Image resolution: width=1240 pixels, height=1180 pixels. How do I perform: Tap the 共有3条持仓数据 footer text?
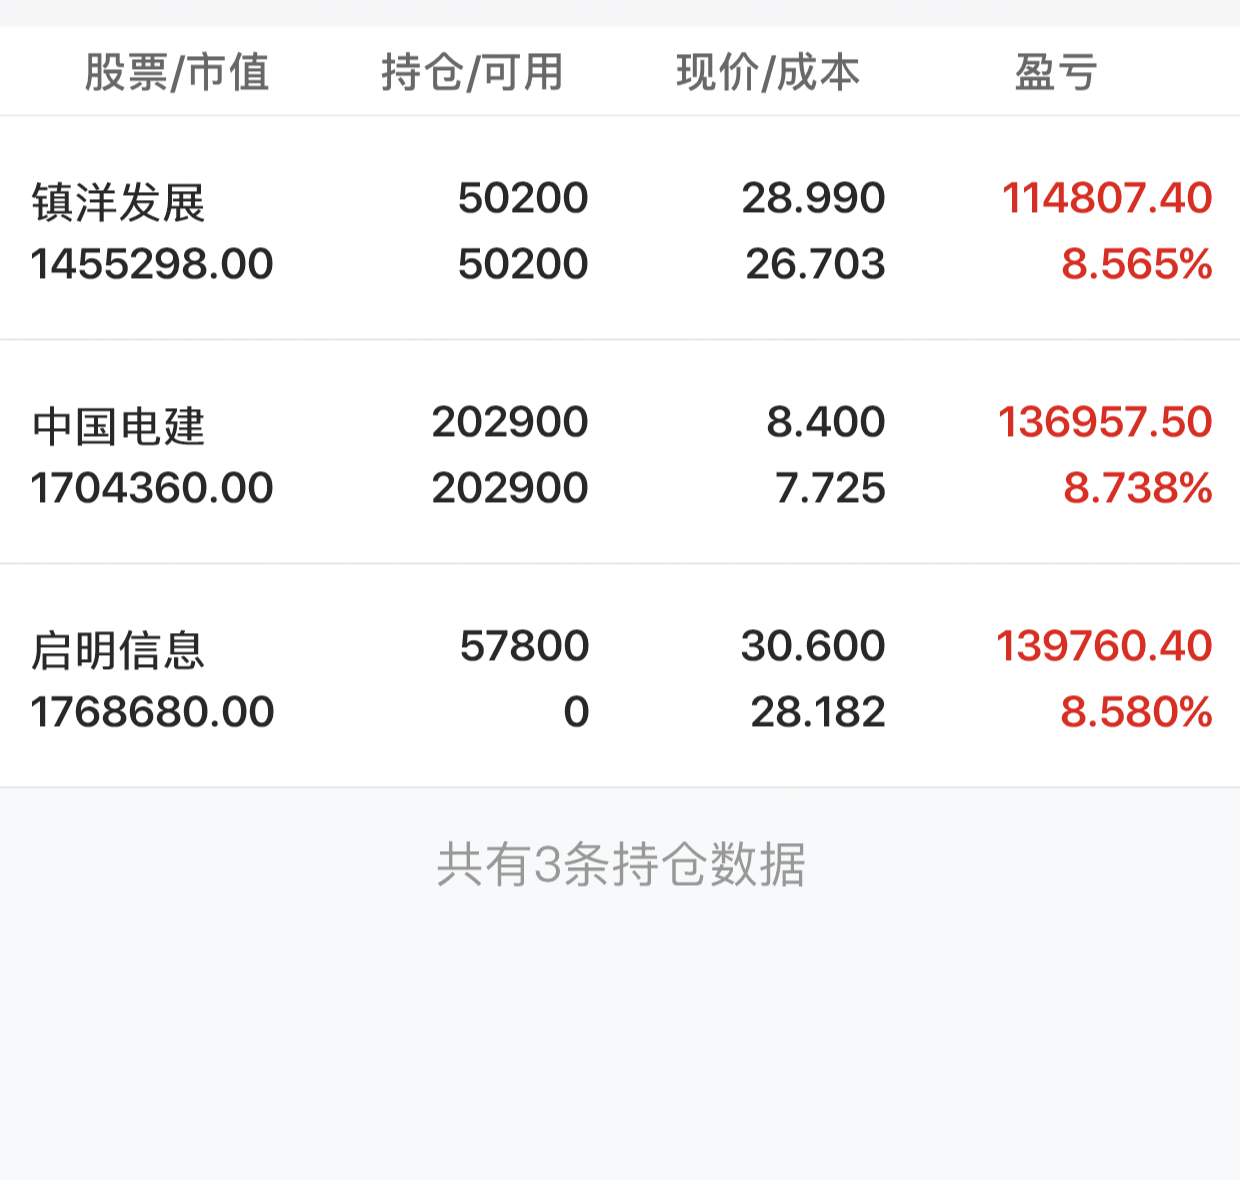pos(621,864)
